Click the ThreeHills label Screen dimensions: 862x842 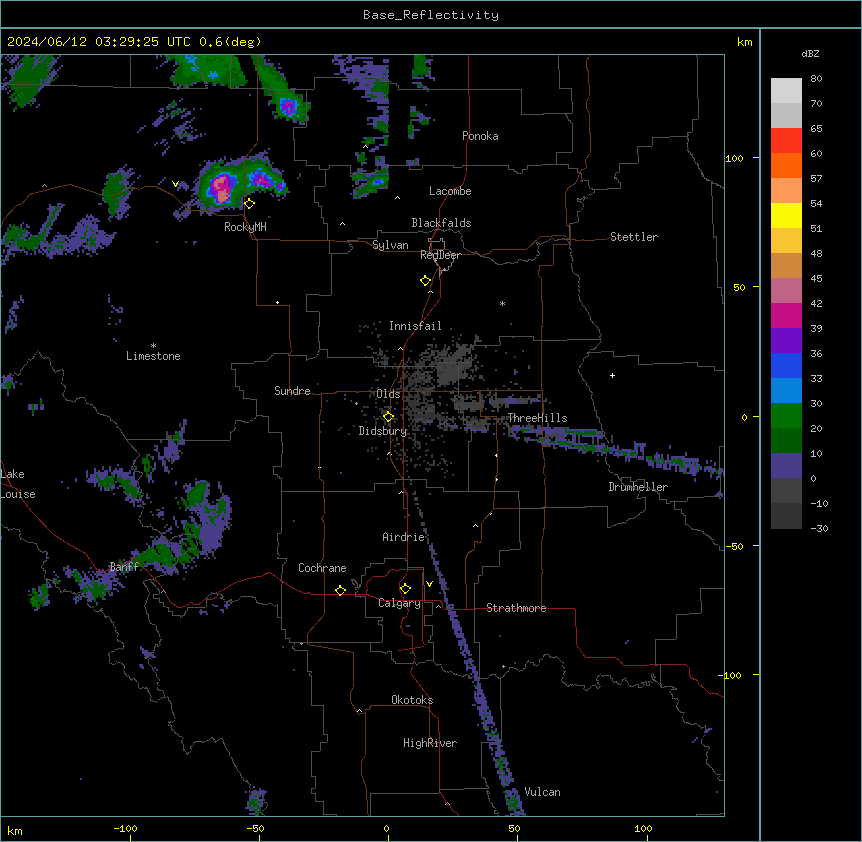(x=537, y=418)
